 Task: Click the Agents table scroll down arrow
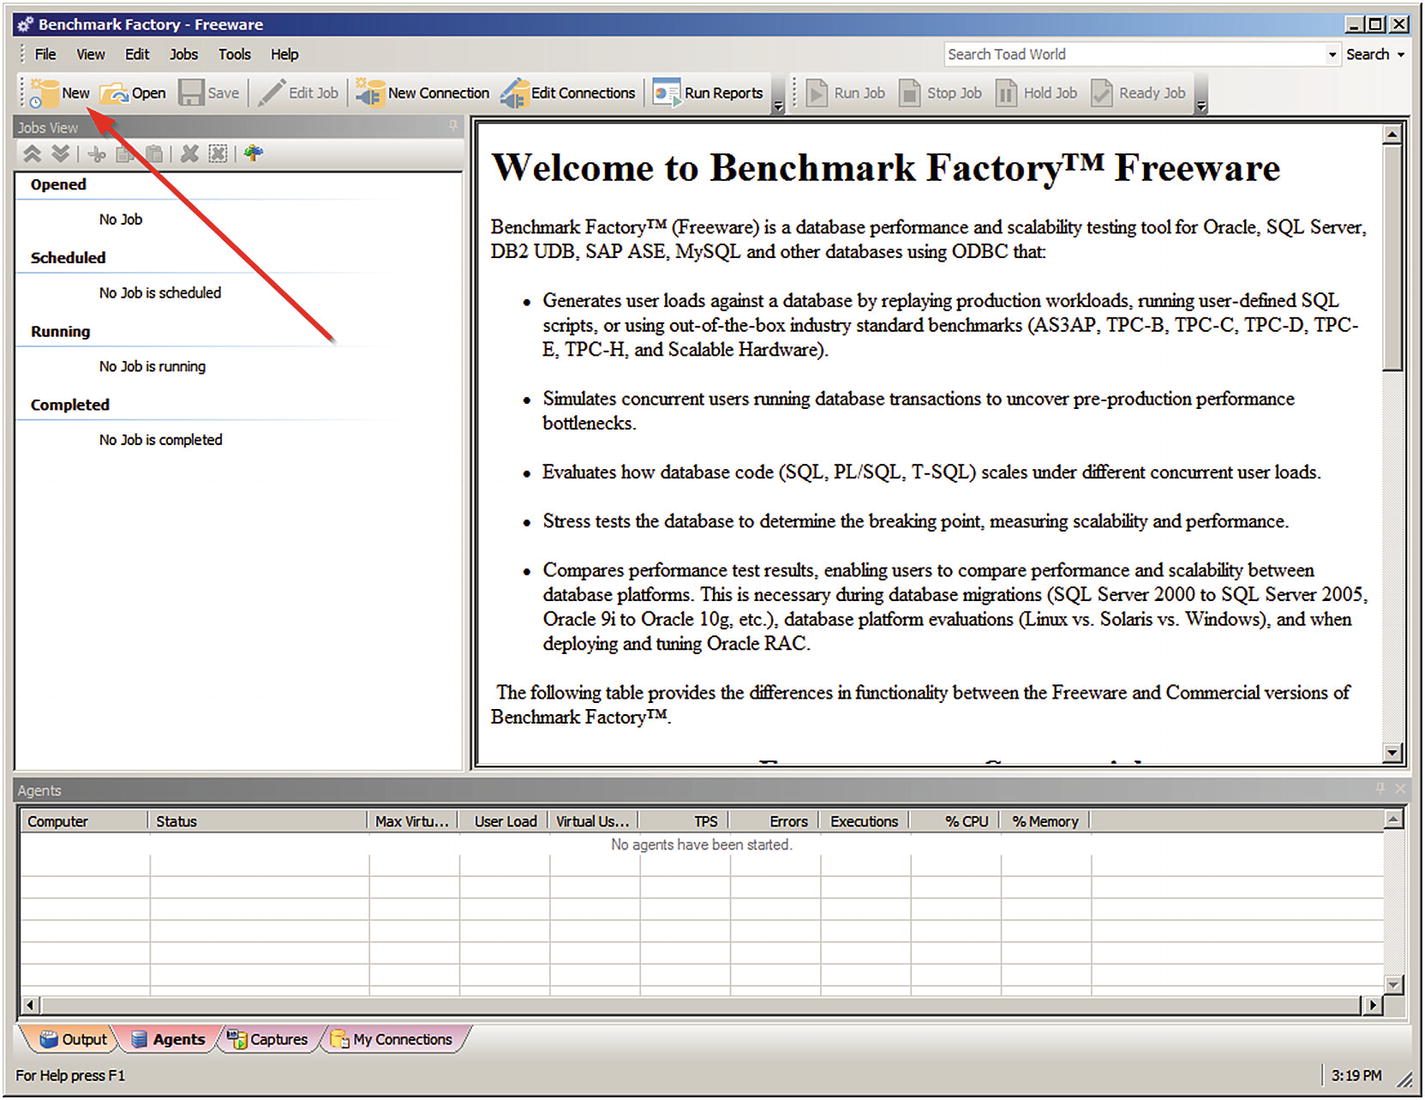click(1393, 985)
